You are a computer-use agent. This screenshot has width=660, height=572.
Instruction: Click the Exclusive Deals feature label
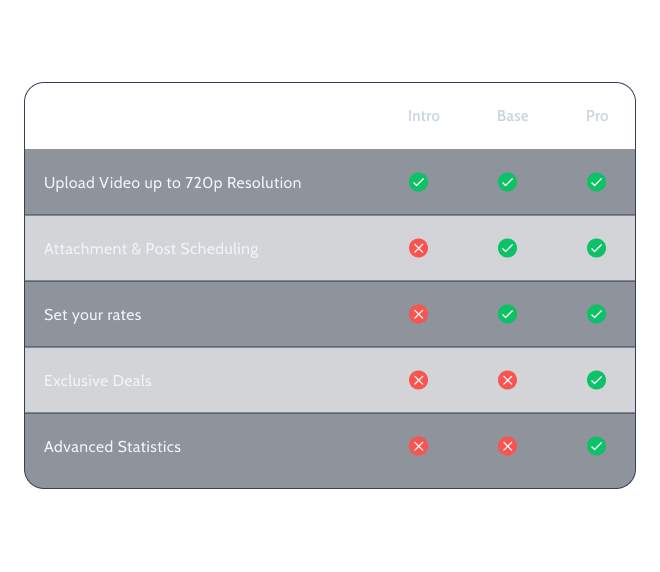98,380
